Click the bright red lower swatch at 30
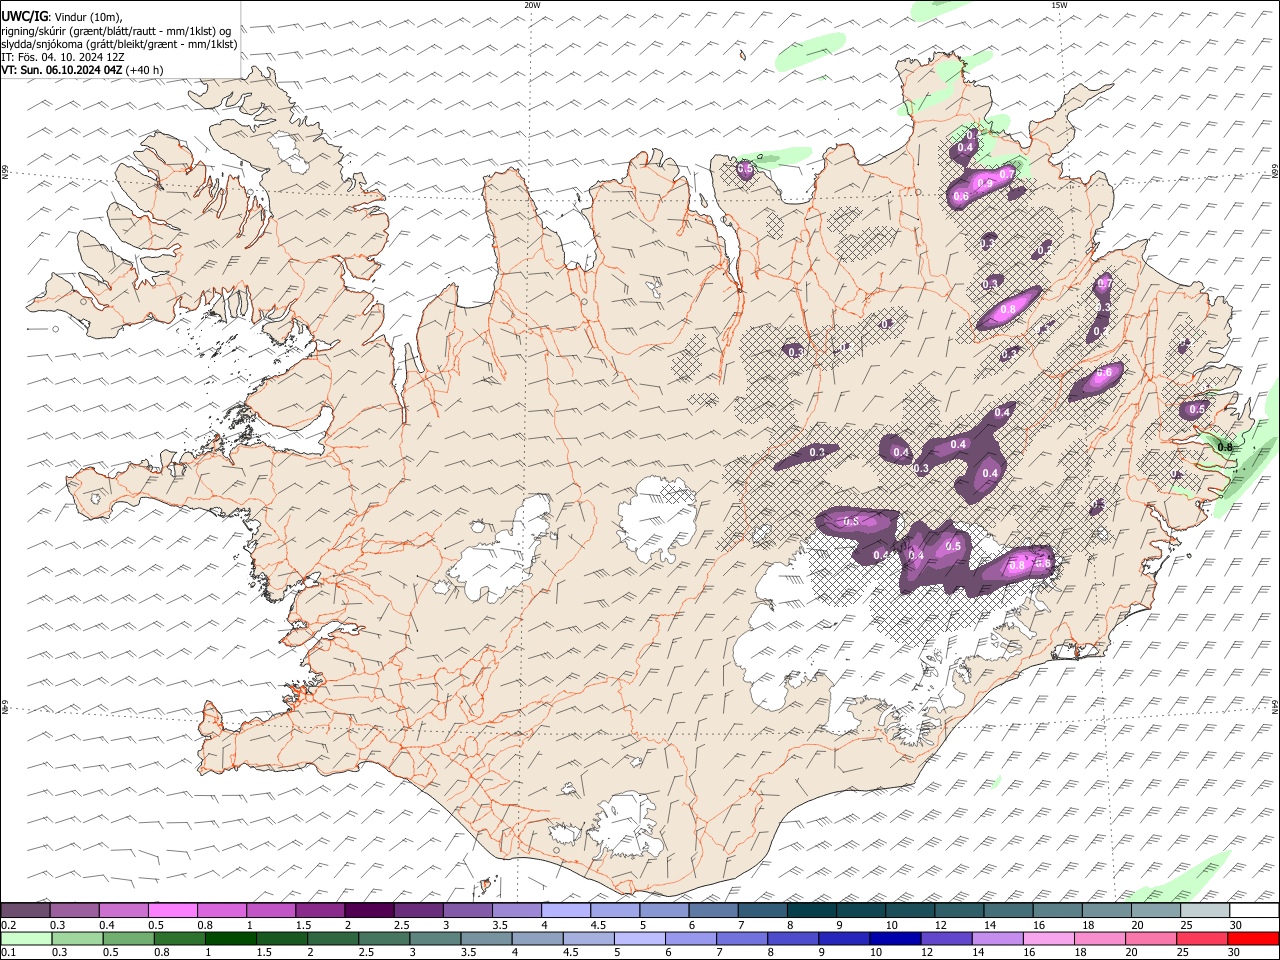 tap(1252, 939)
